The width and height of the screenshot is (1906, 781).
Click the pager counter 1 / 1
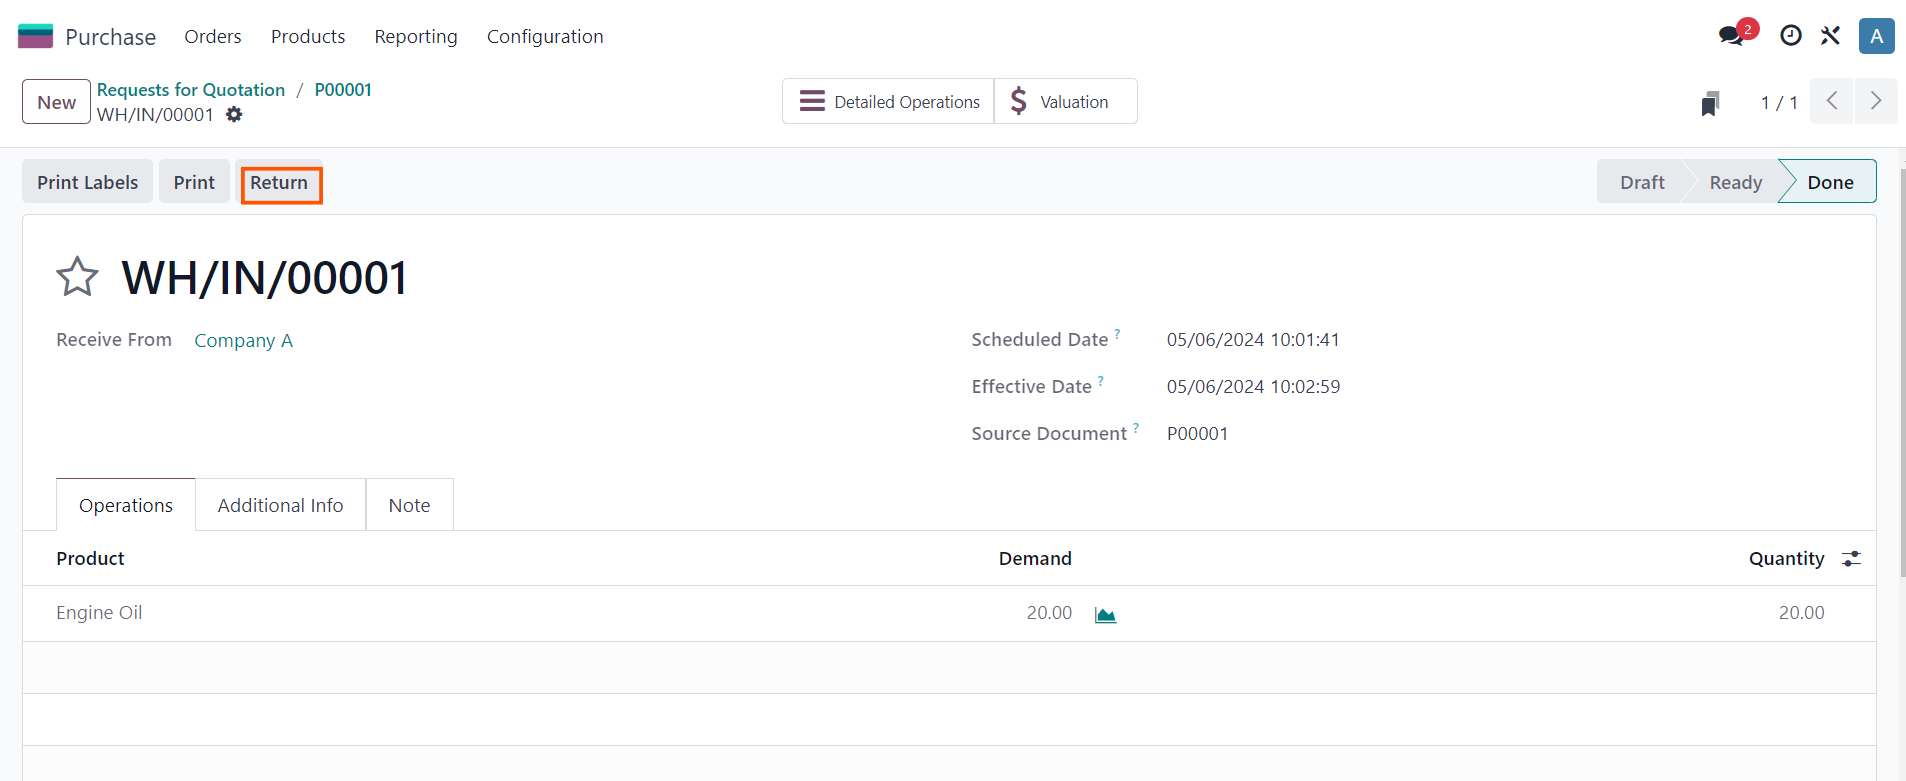pos(1779,102)
